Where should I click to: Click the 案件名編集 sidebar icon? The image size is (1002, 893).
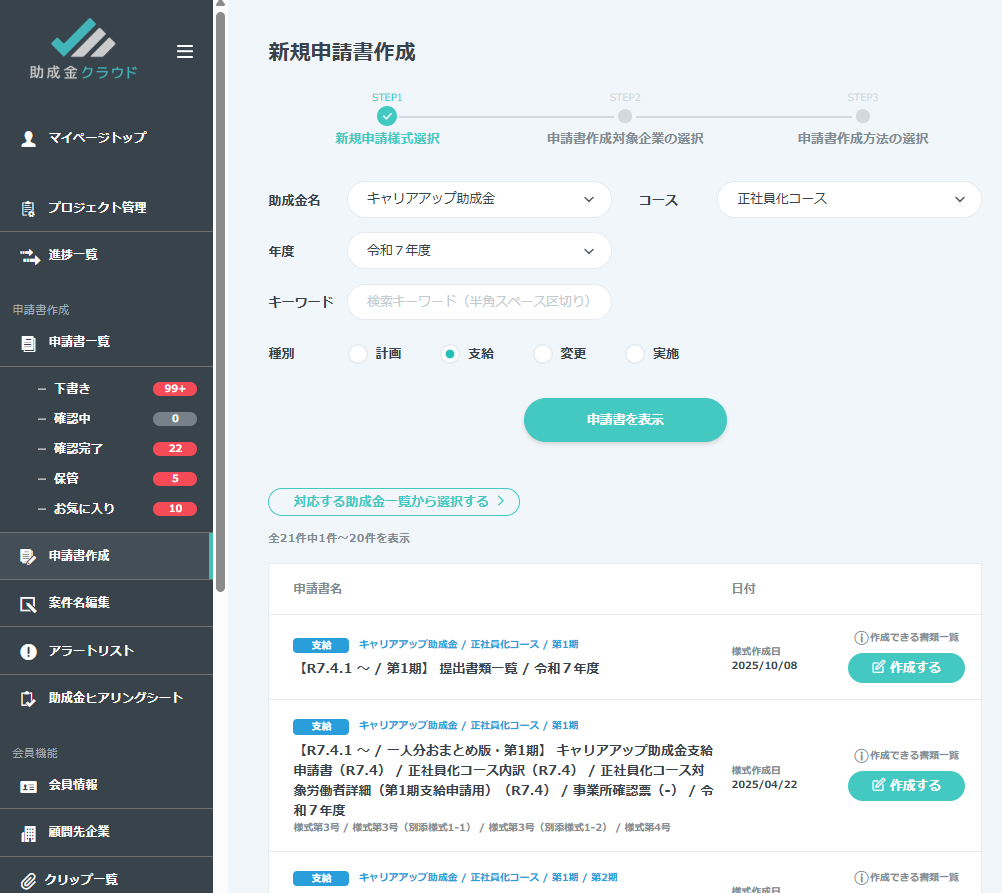tap(28, 603)
